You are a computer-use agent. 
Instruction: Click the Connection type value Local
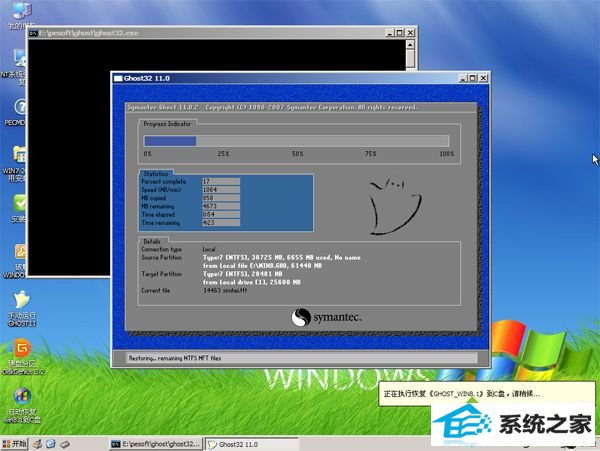click(209, 249)
